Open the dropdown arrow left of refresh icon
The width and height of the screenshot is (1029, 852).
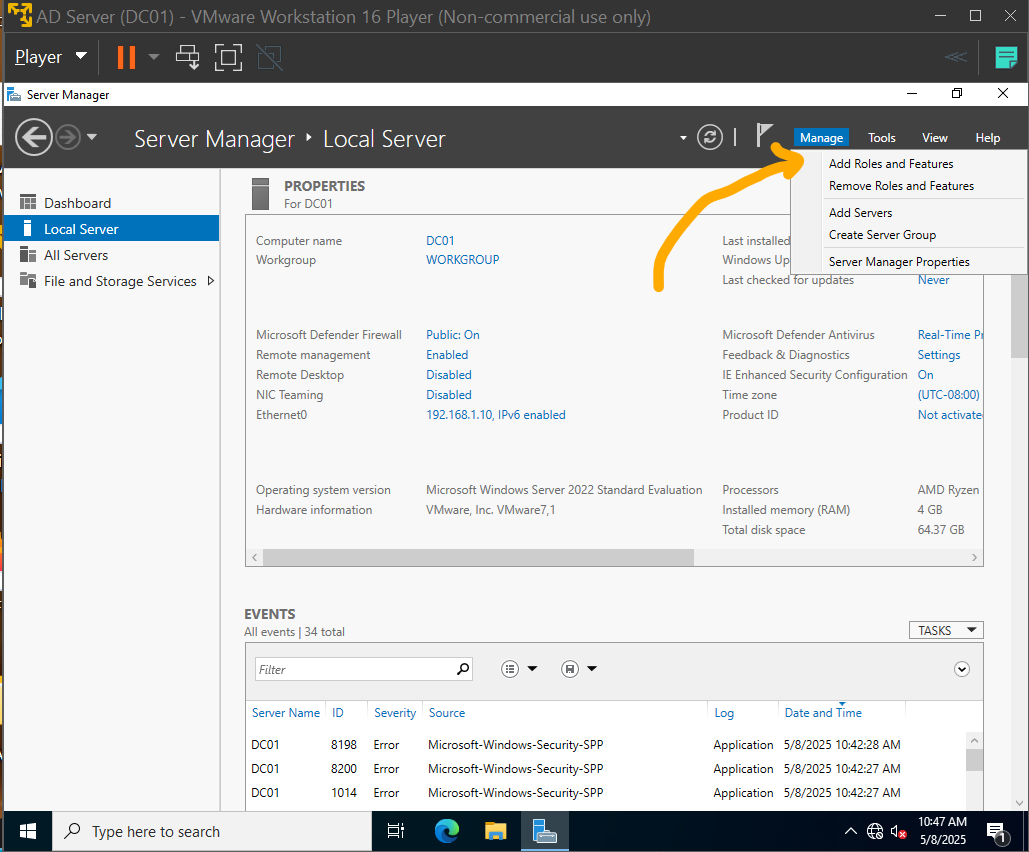click(x=683, y=138)
